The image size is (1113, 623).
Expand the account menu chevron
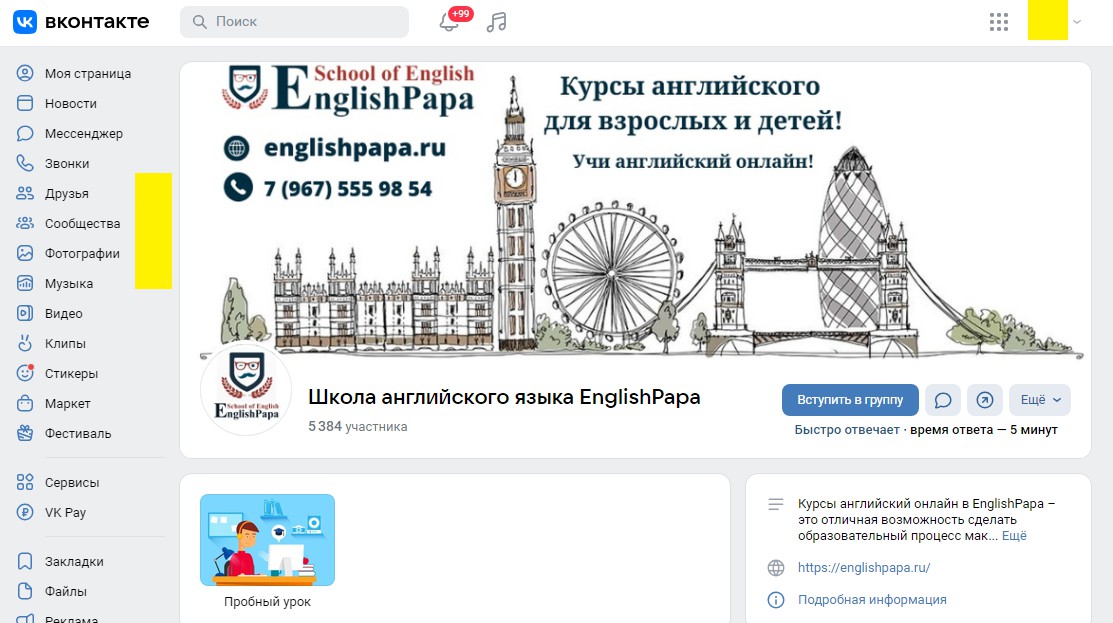click(x=1077, y=22)
